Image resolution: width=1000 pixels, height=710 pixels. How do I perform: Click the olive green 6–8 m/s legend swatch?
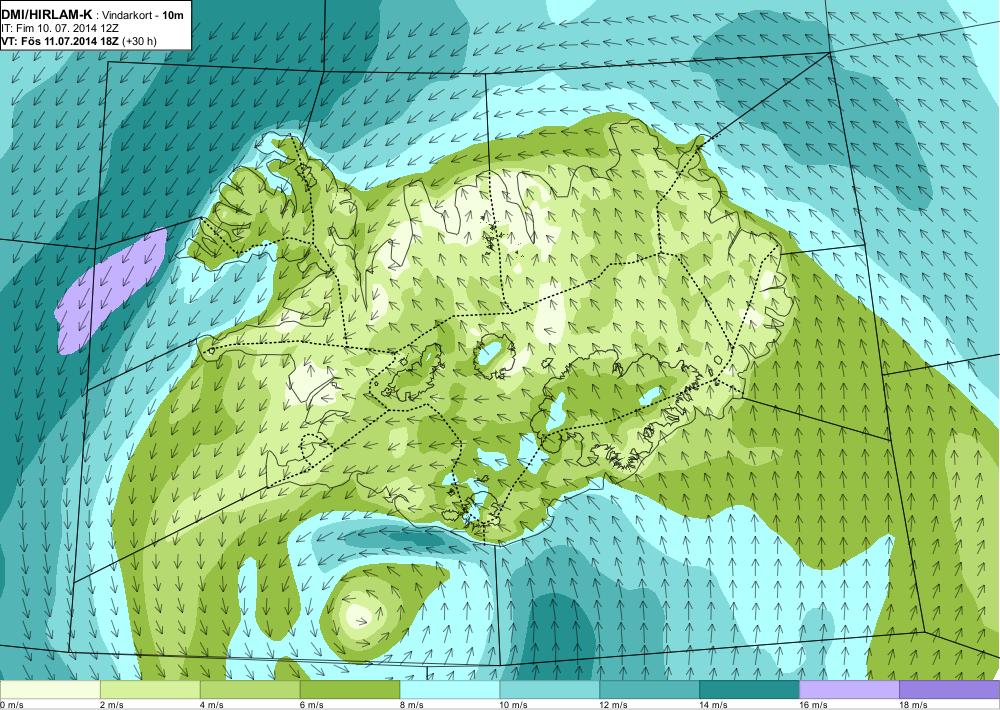coord(349,690)
